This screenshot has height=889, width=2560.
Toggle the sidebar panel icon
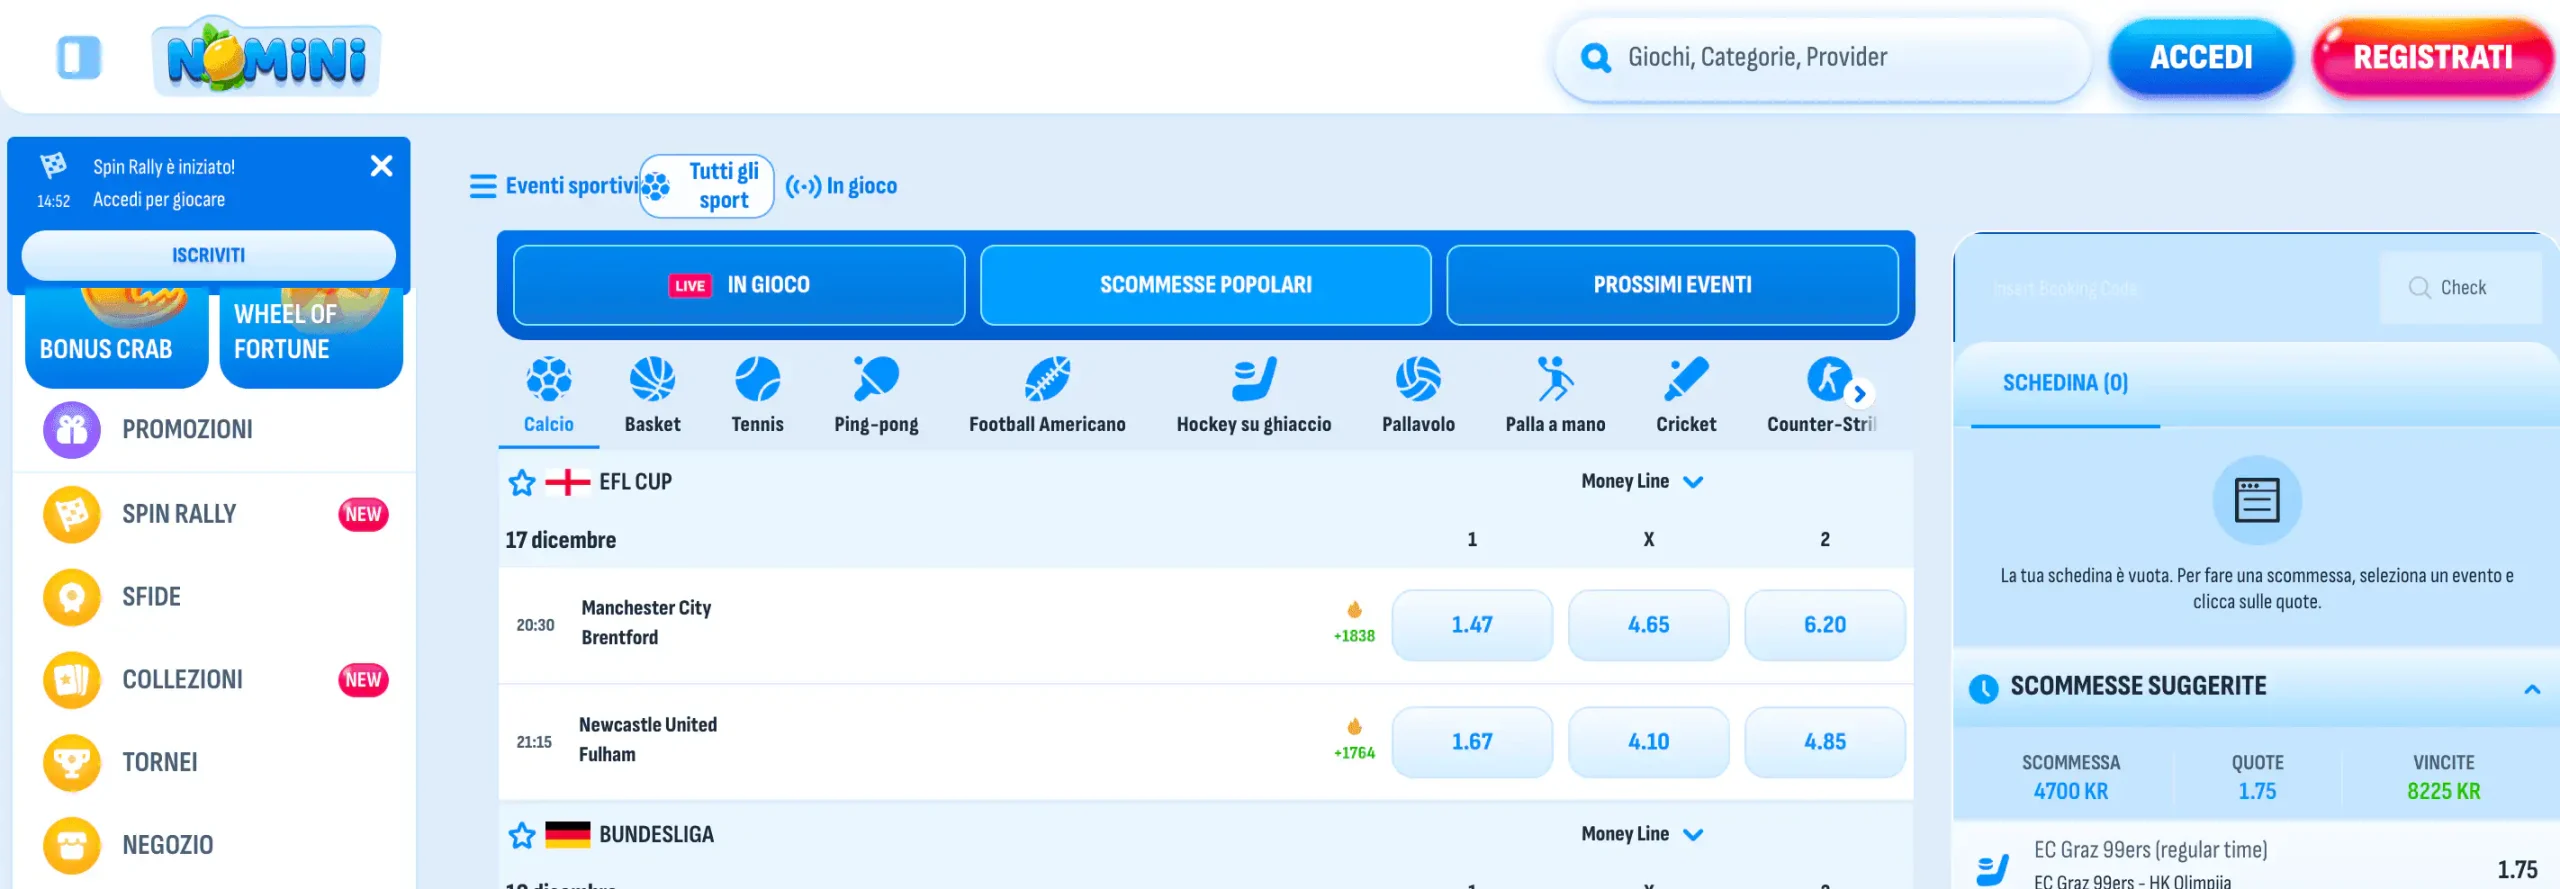(79, 58)
